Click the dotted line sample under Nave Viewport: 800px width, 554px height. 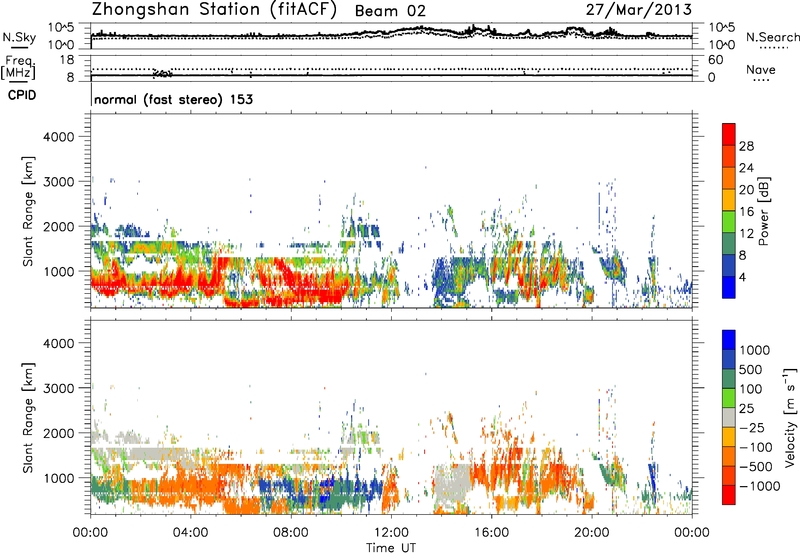pos(762,80)
